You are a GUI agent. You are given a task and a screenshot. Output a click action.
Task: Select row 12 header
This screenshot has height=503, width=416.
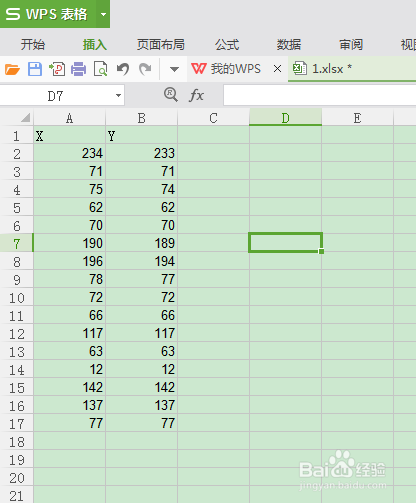click(x=16, y=334)
